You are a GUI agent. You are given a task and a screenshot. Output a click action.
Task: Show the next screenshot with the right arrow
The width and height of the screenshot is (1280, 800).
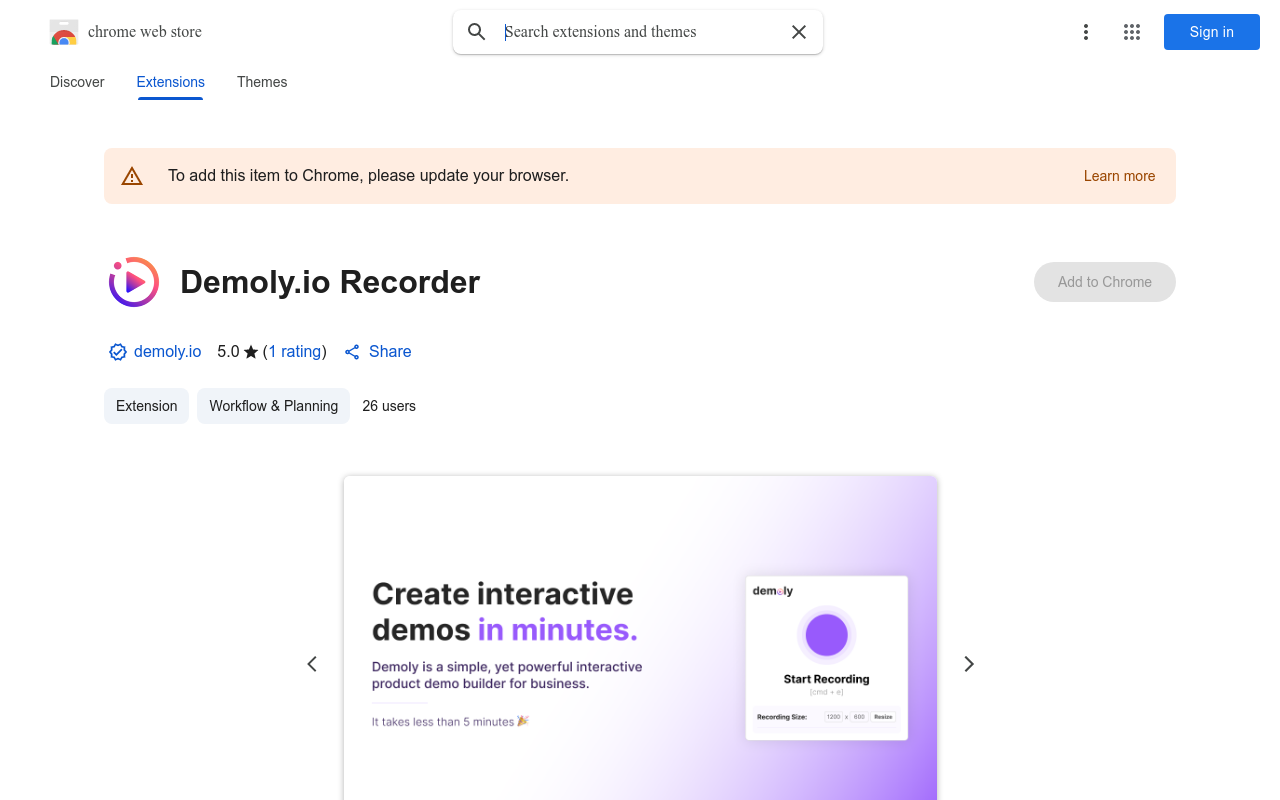click(x=968, y=664)
